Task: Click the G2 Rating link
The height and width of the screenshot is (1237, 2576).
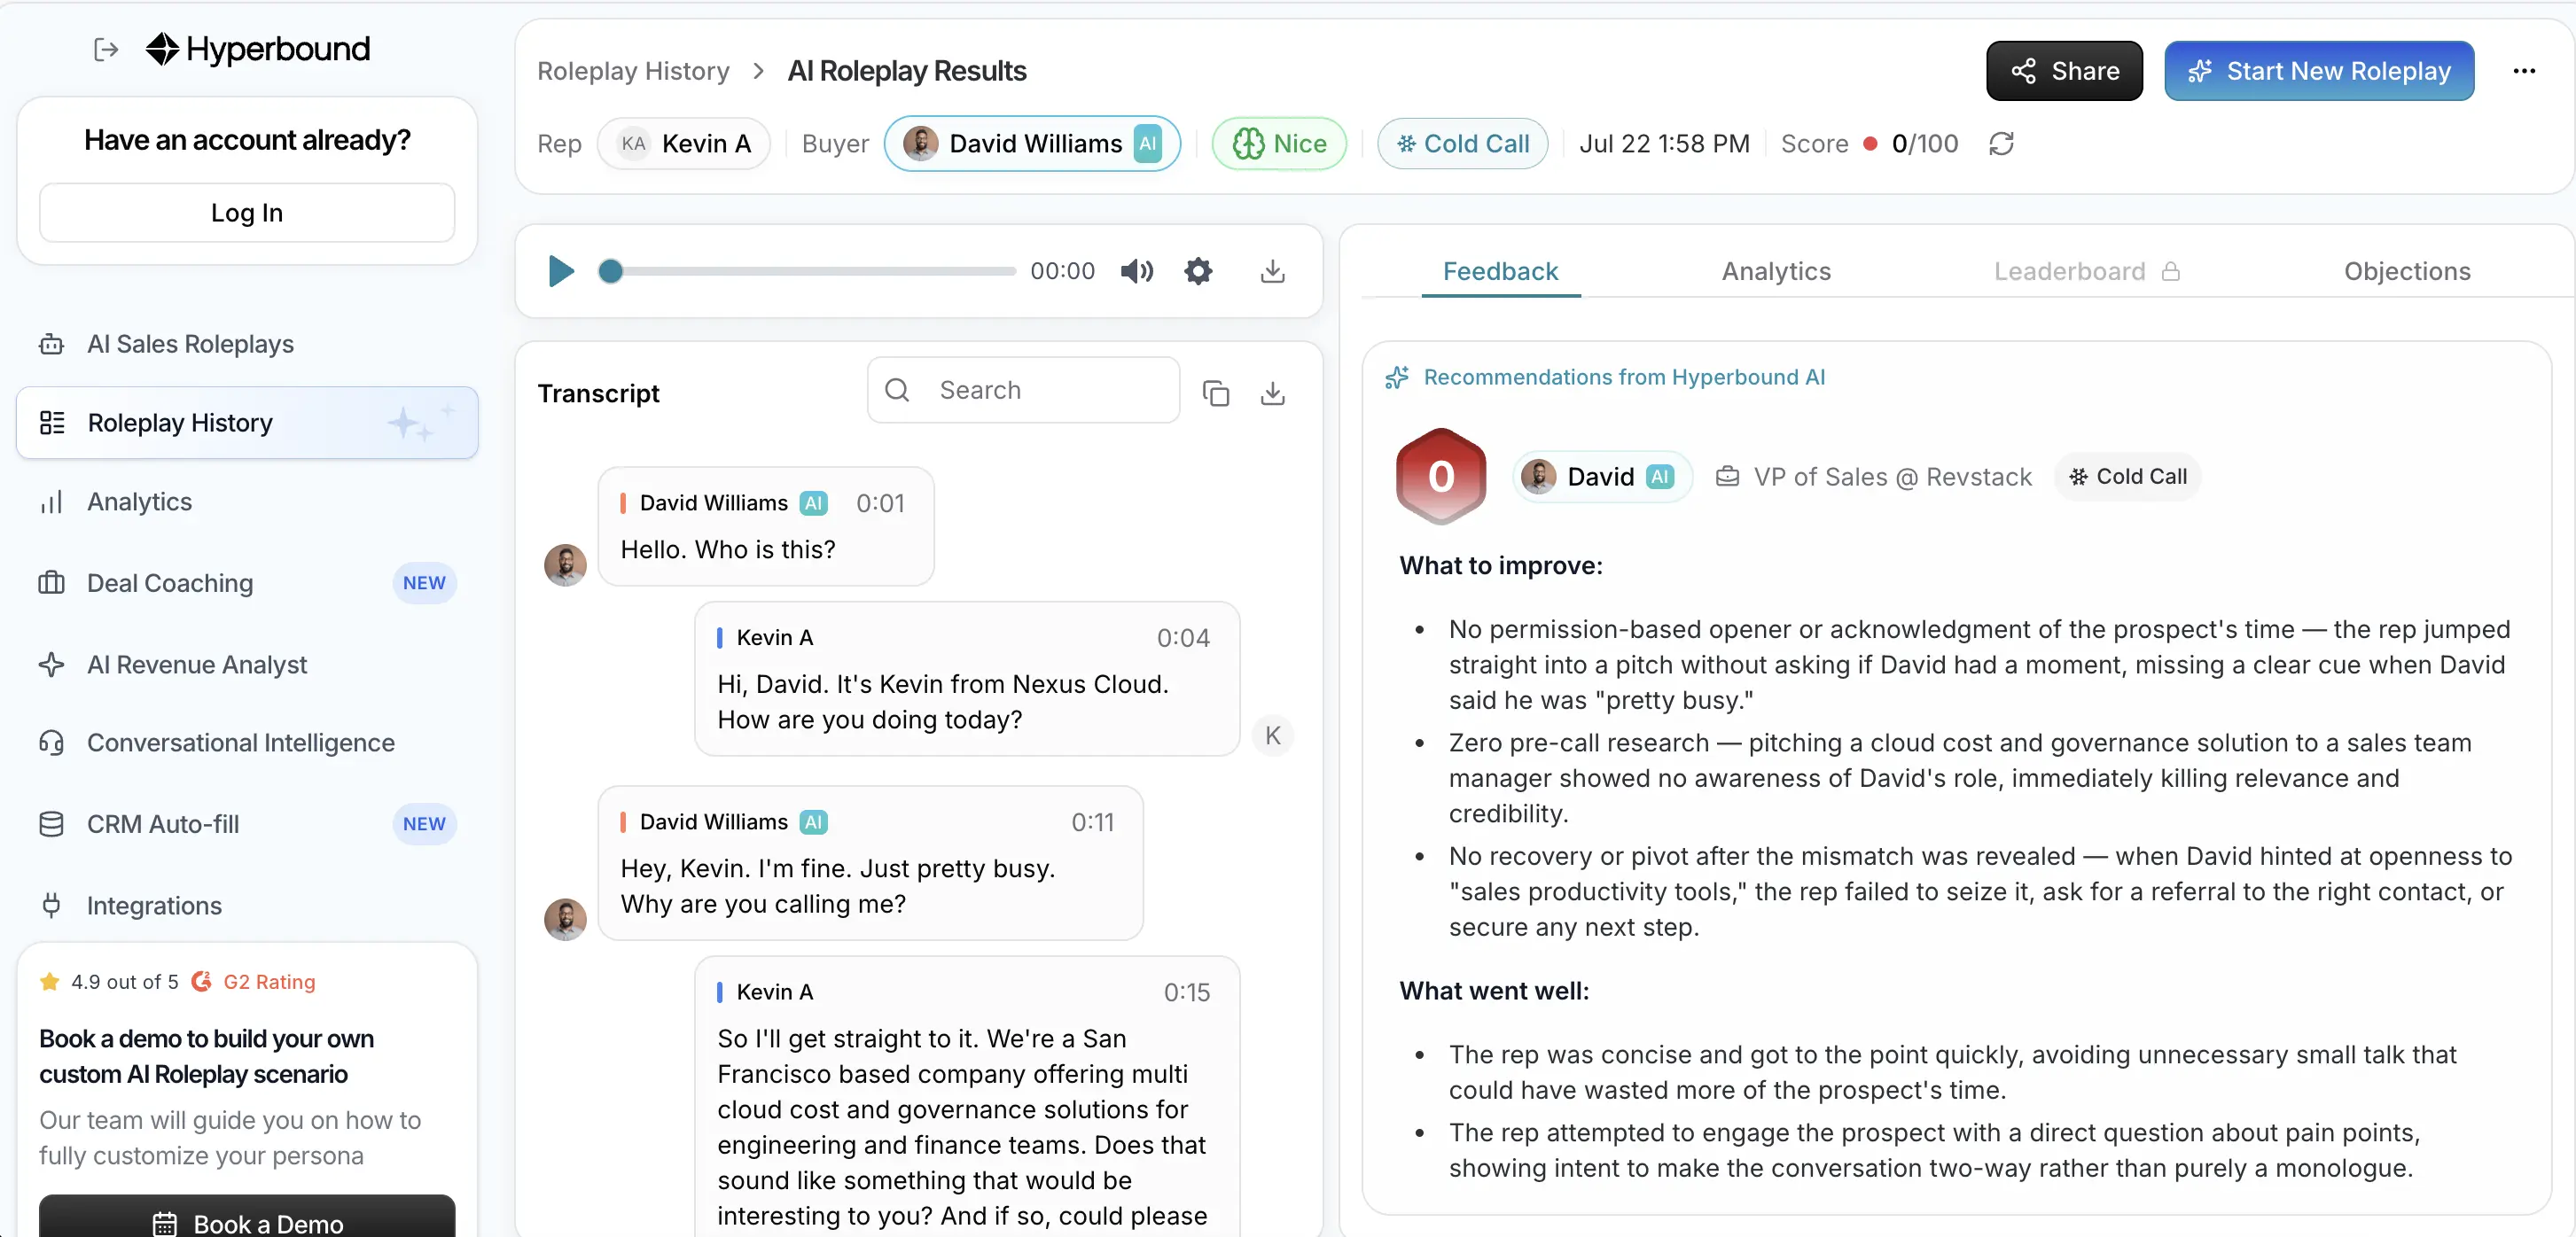Action: click(x=269, y=981)
